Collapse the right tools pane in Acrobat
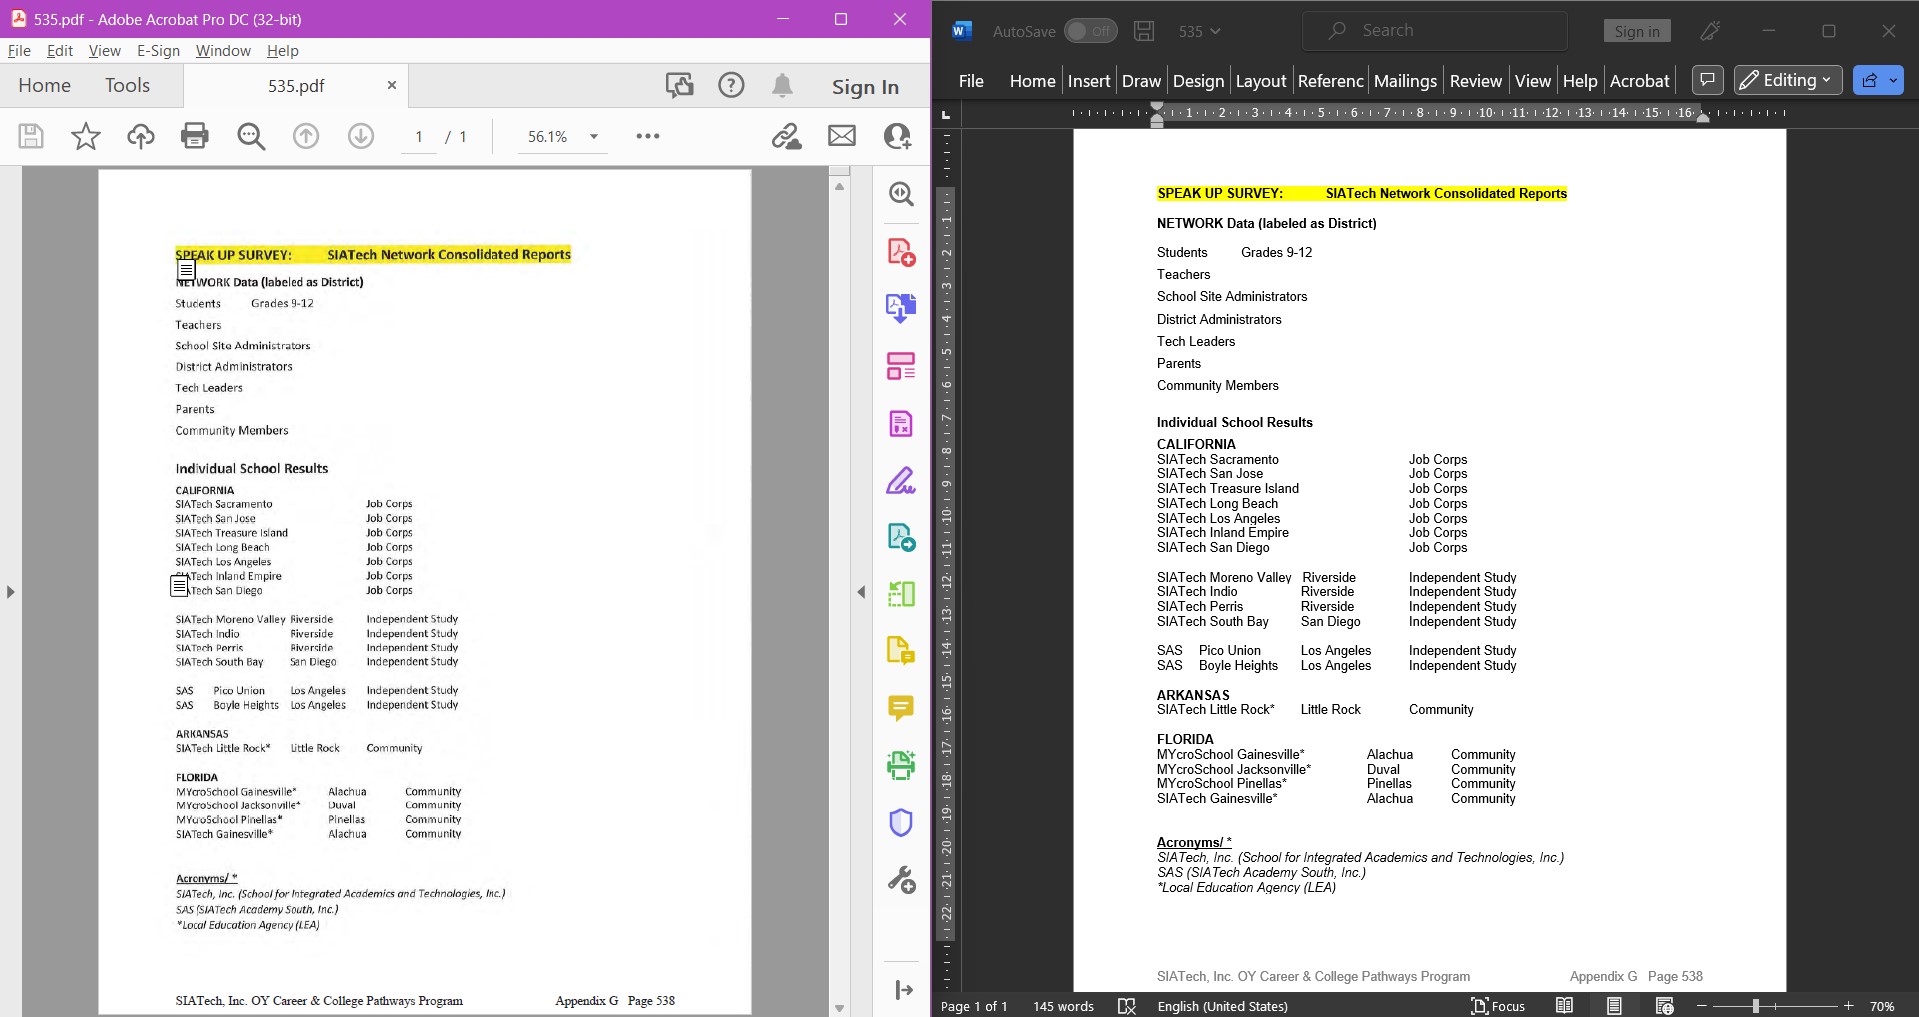Viewport: 1919px width, 1017px height. [x=861, y=592]
